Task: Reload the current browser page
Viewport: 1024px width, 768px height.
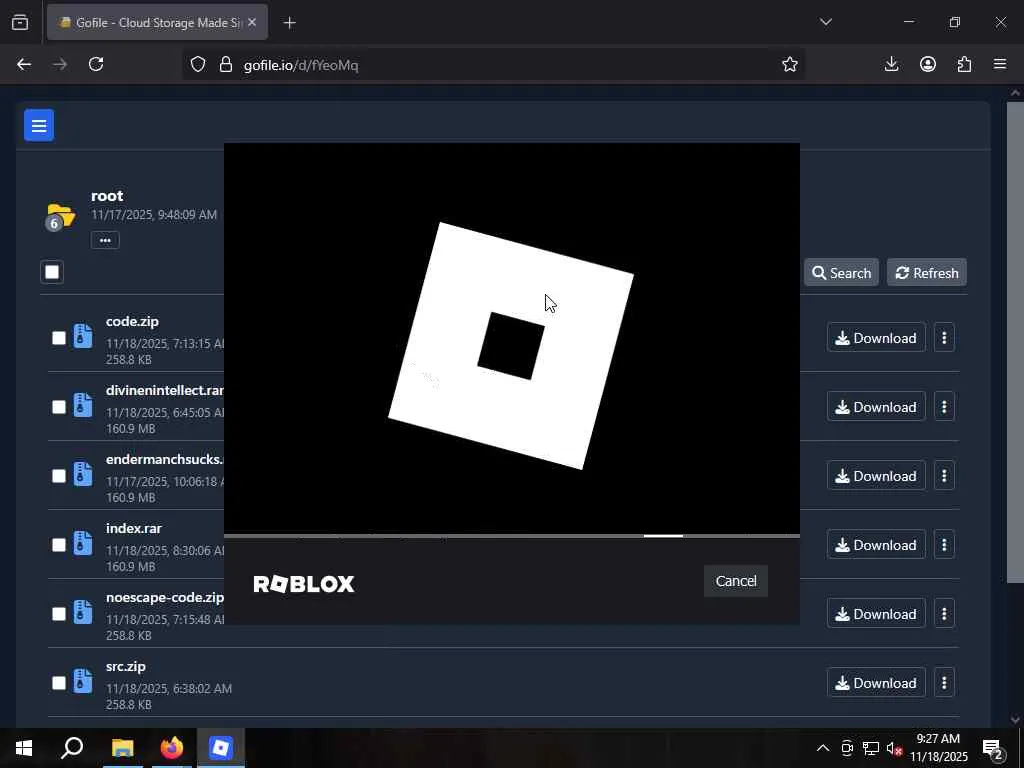Action: pyautogui.click(x=96, y=64)
